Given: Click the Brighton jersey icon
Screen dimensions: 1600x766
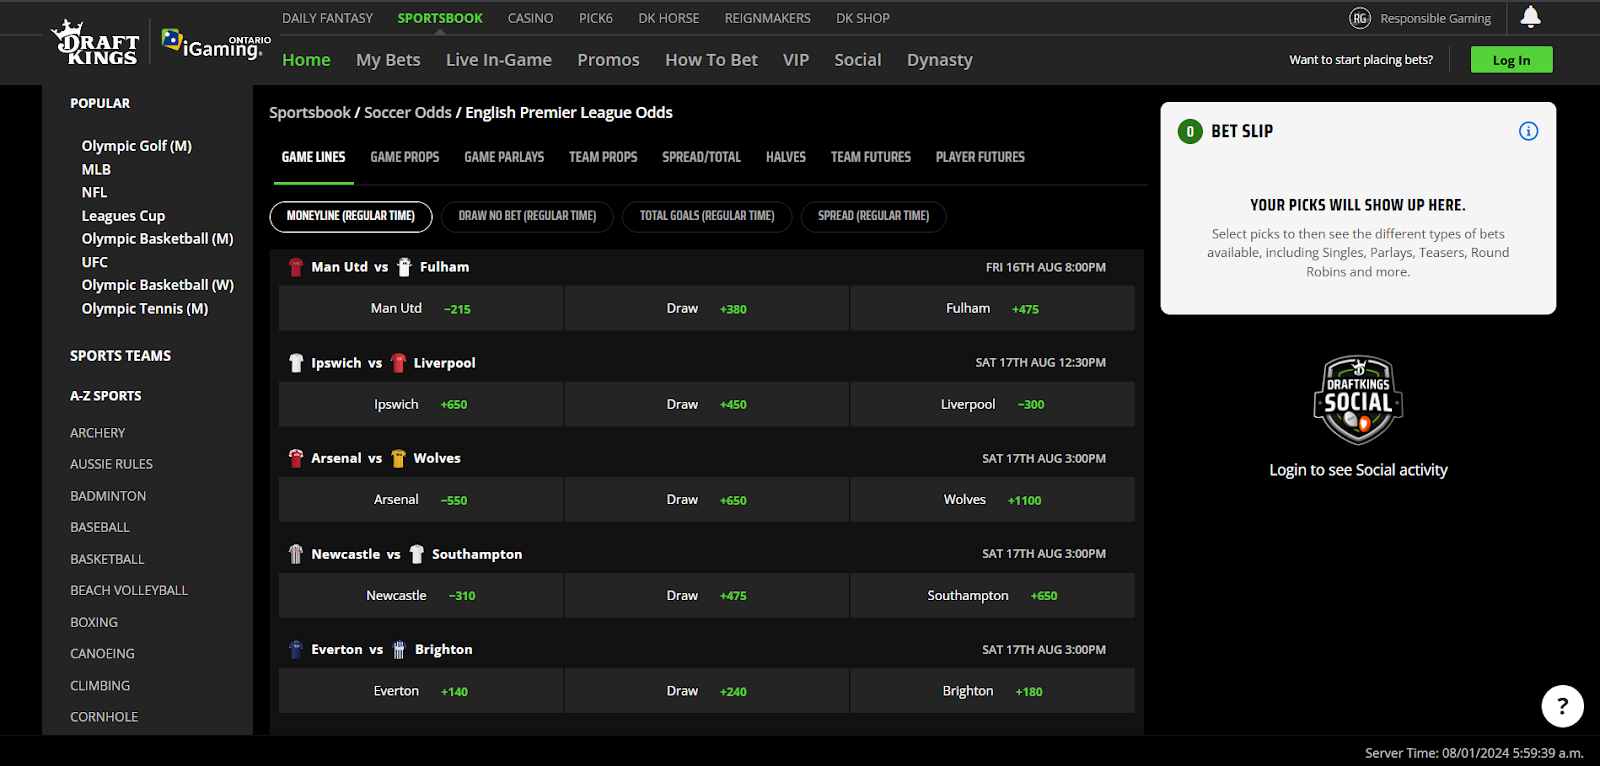Looking at the screenshot, I should (x=399, y=649).
